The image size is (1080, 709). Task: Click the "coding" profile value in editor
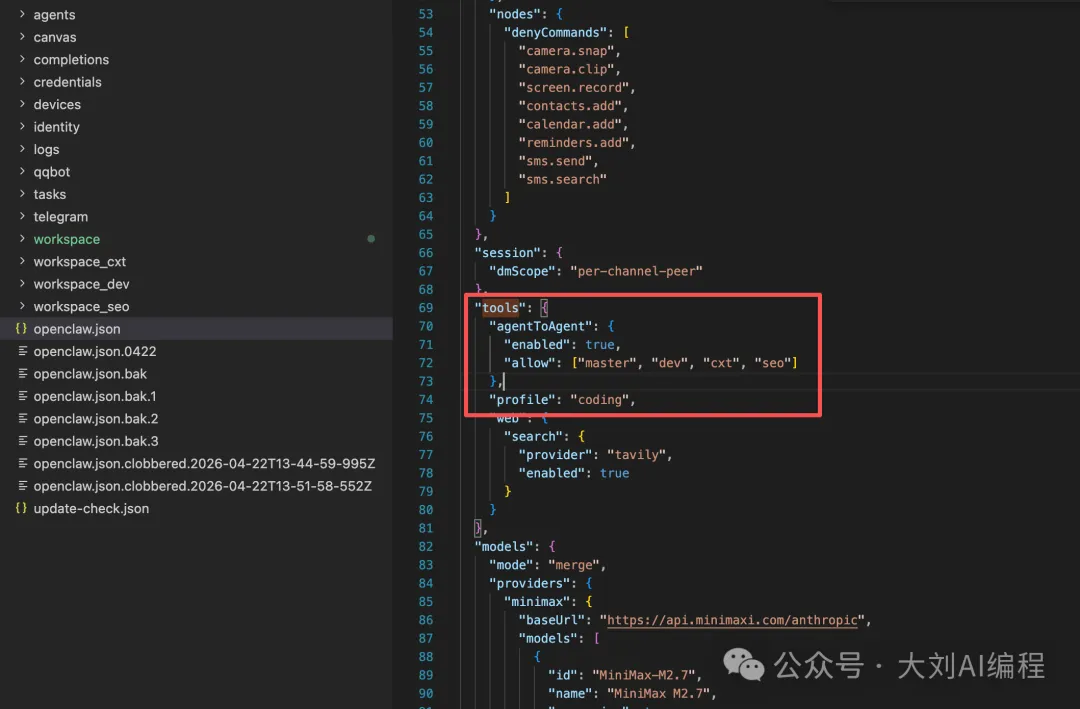pos(601,400)
